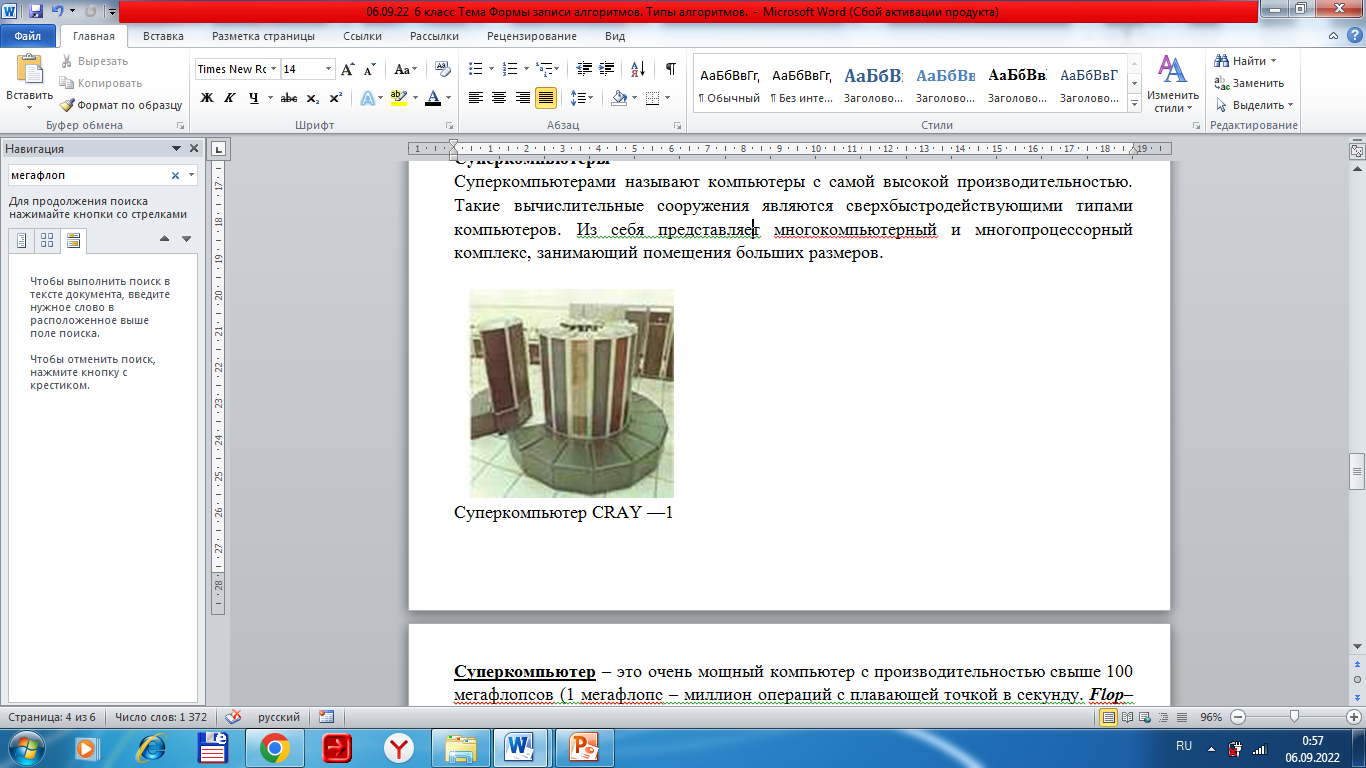The height and width of the screenshot is (768, 1366).
Task: Toggle strikethrough formatting (abc)
Action: tap(289, 98)
